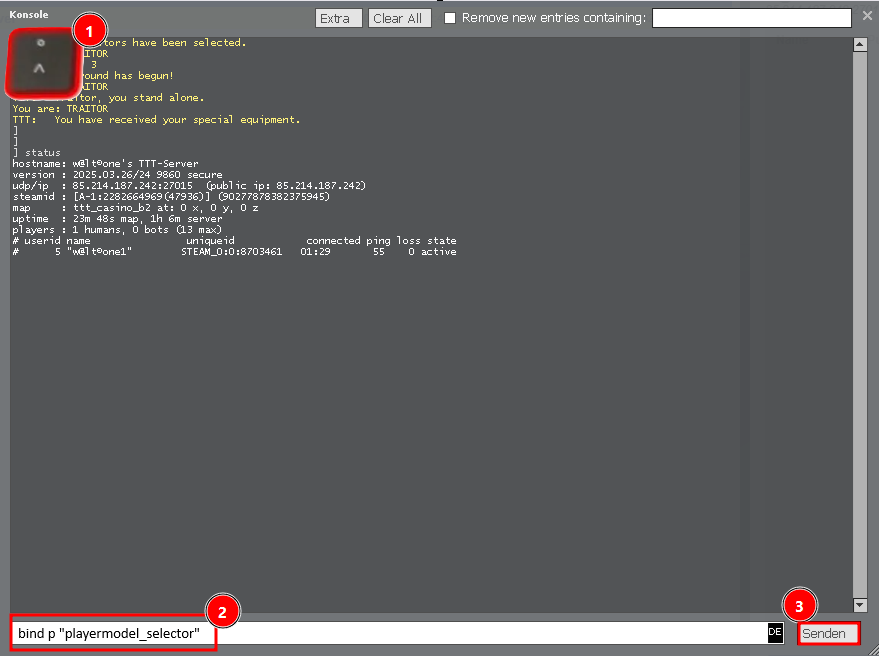The image size is (879, 656).
Task: Click the scrollbar up arrow
Action: [860, 44]
